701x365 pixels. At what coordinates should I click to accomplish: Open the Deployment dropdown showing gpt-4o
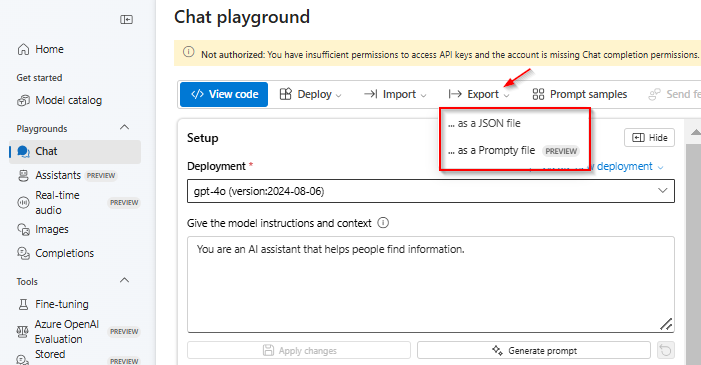(431, 191)
